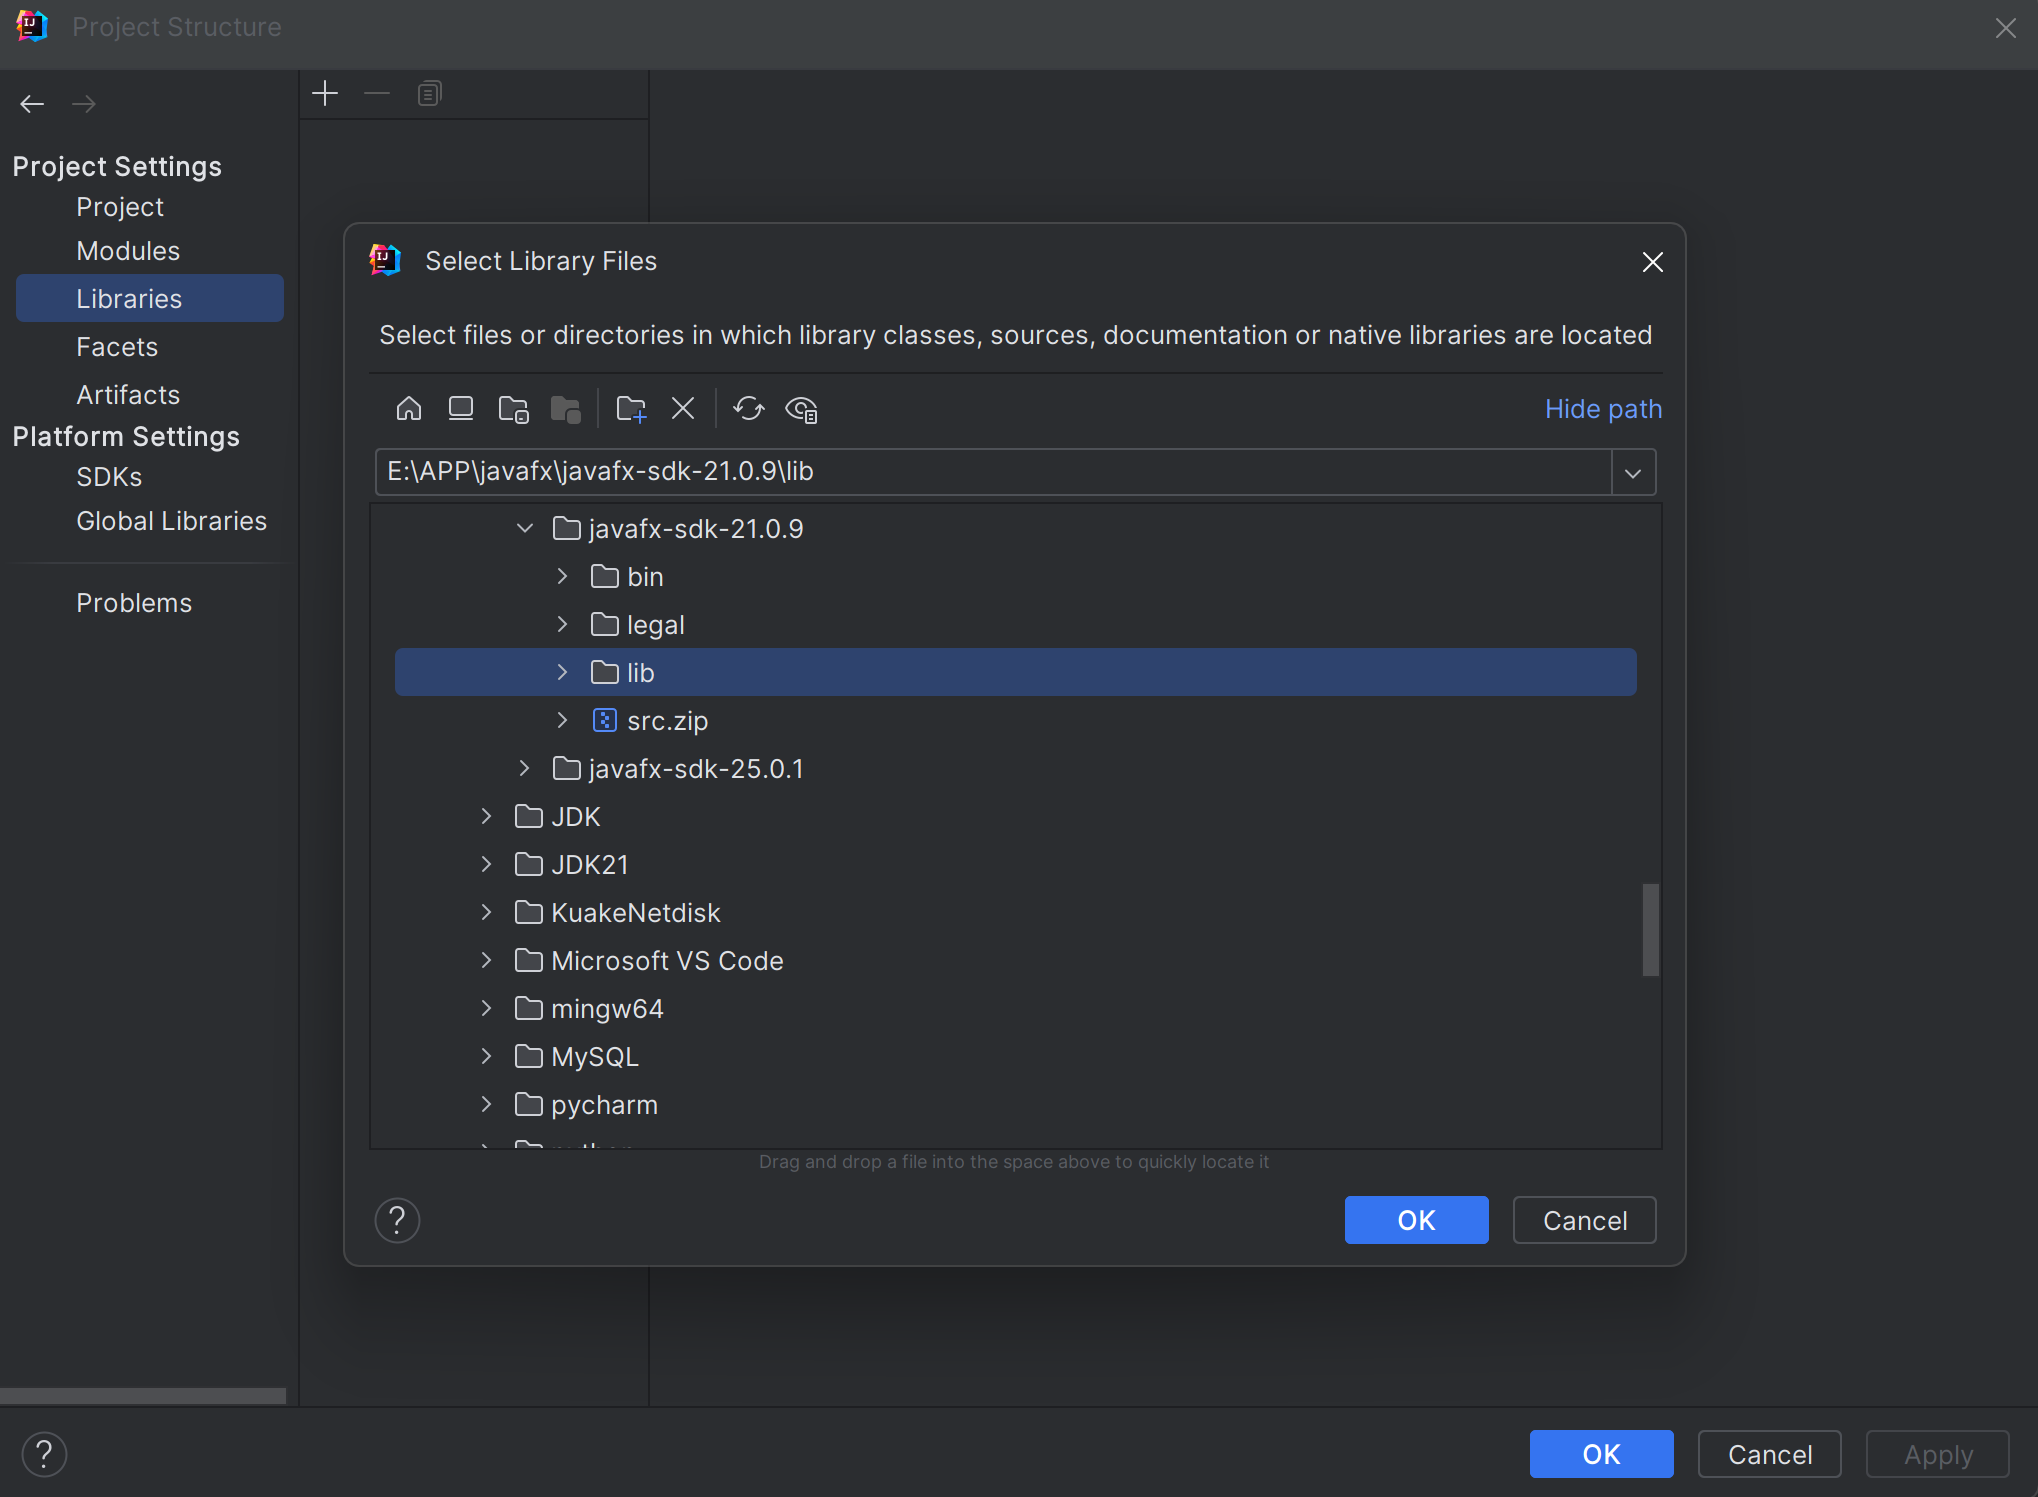Open Modules settings

(x=128, y=251)
